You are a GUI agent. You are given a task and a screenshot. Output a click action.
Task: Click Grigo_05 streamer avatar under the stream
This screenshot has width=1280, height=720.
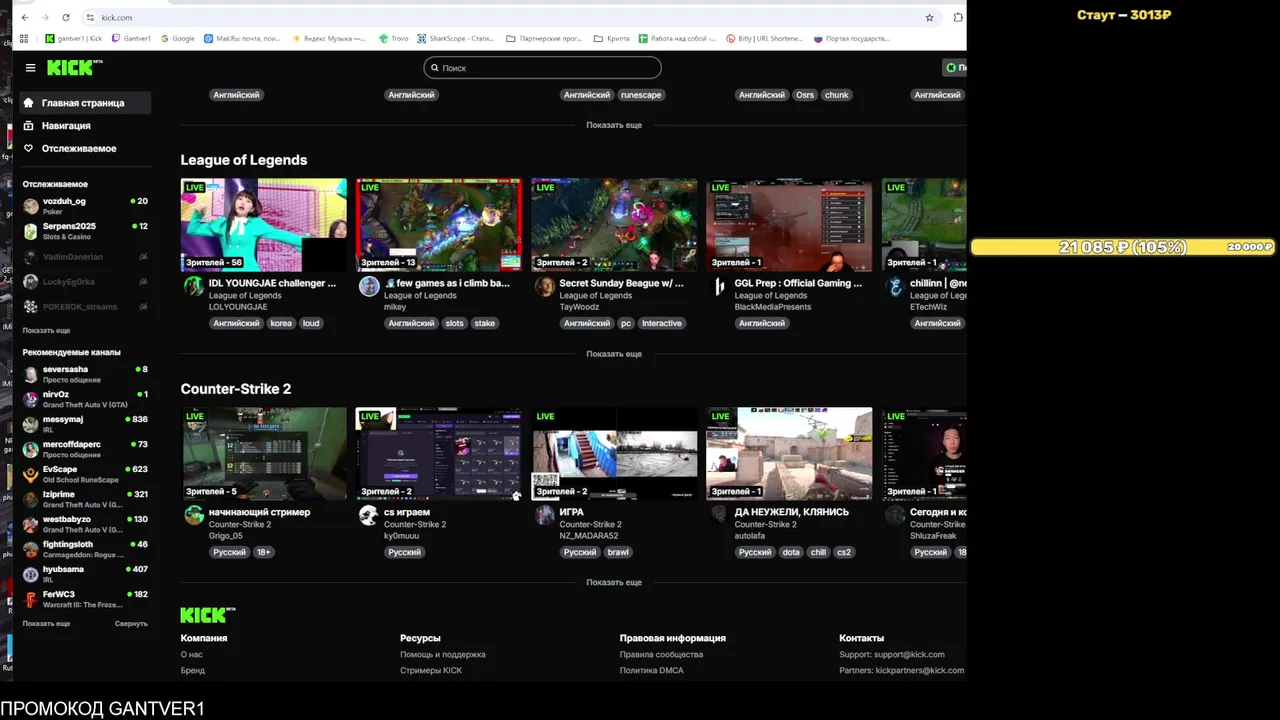194,515
